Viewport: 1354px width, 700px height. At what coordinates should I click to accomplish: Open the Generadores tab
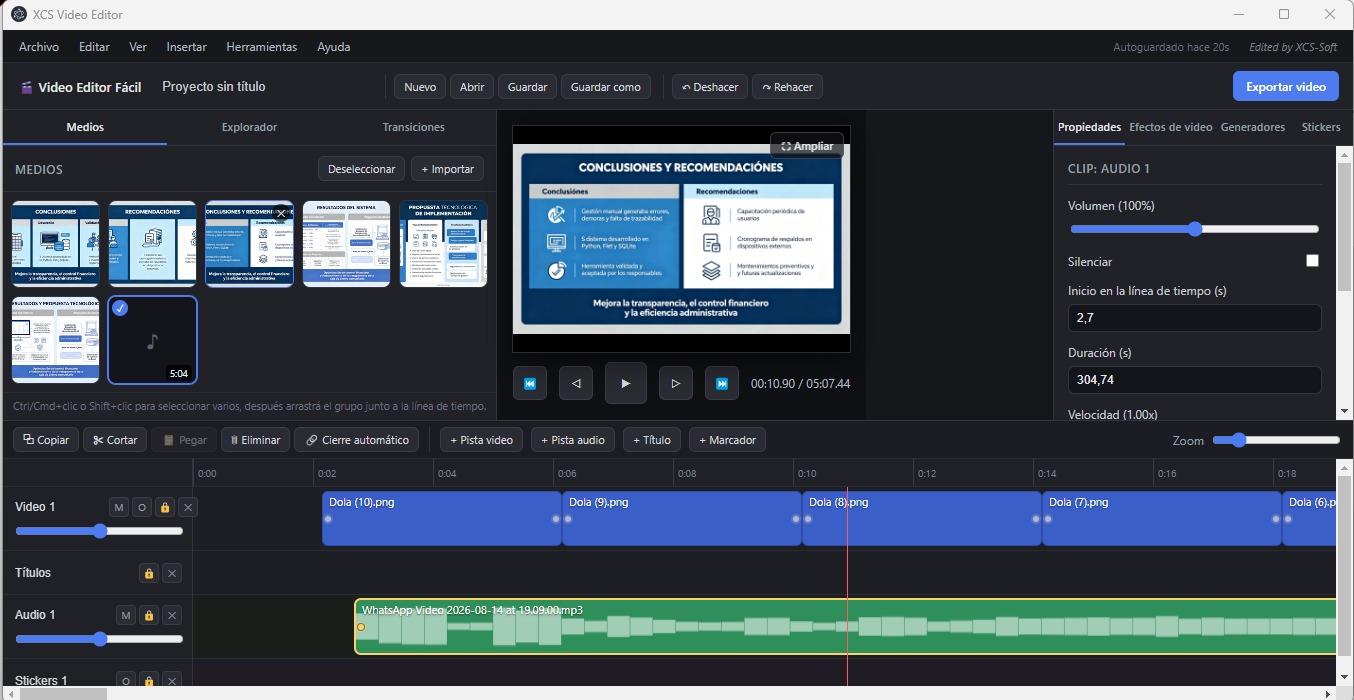1253,127
